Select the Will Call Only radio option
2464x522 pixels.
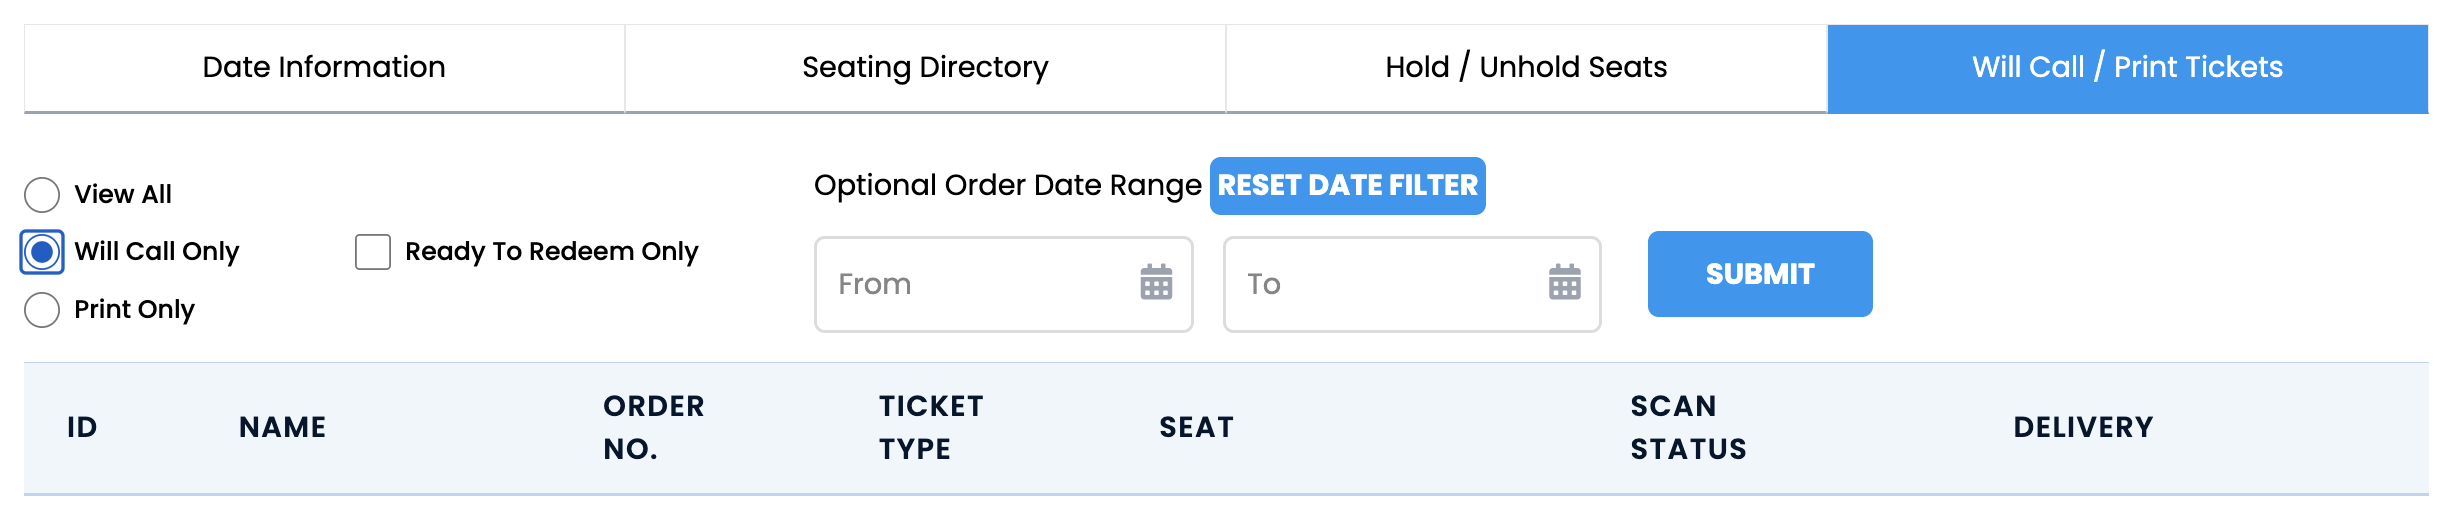click(42, 252)
